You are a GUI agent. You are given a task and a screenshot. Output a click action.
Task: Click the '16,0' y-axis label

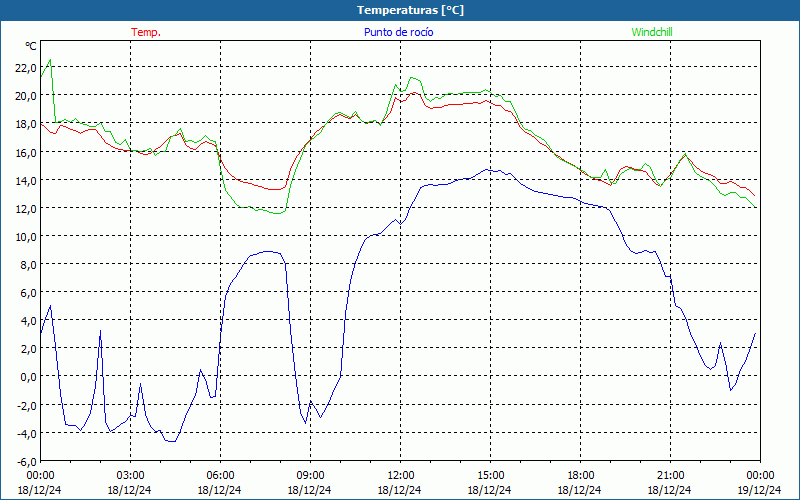coord(26,153)
